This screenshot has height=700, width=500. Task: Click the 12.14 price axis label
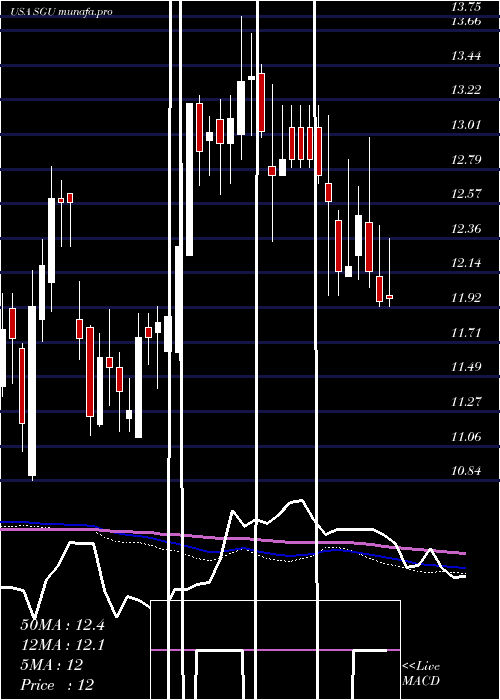[x=466, y=262]
